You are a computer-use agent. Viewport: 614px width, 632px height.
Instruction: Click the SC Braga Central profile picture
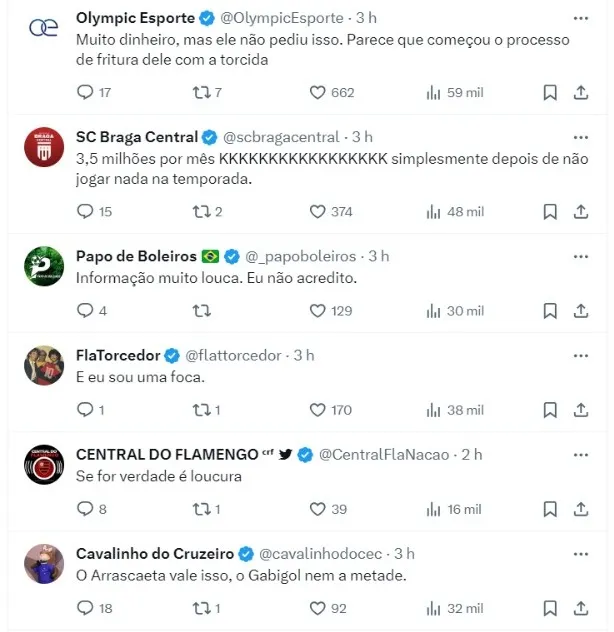coord(43,147)
